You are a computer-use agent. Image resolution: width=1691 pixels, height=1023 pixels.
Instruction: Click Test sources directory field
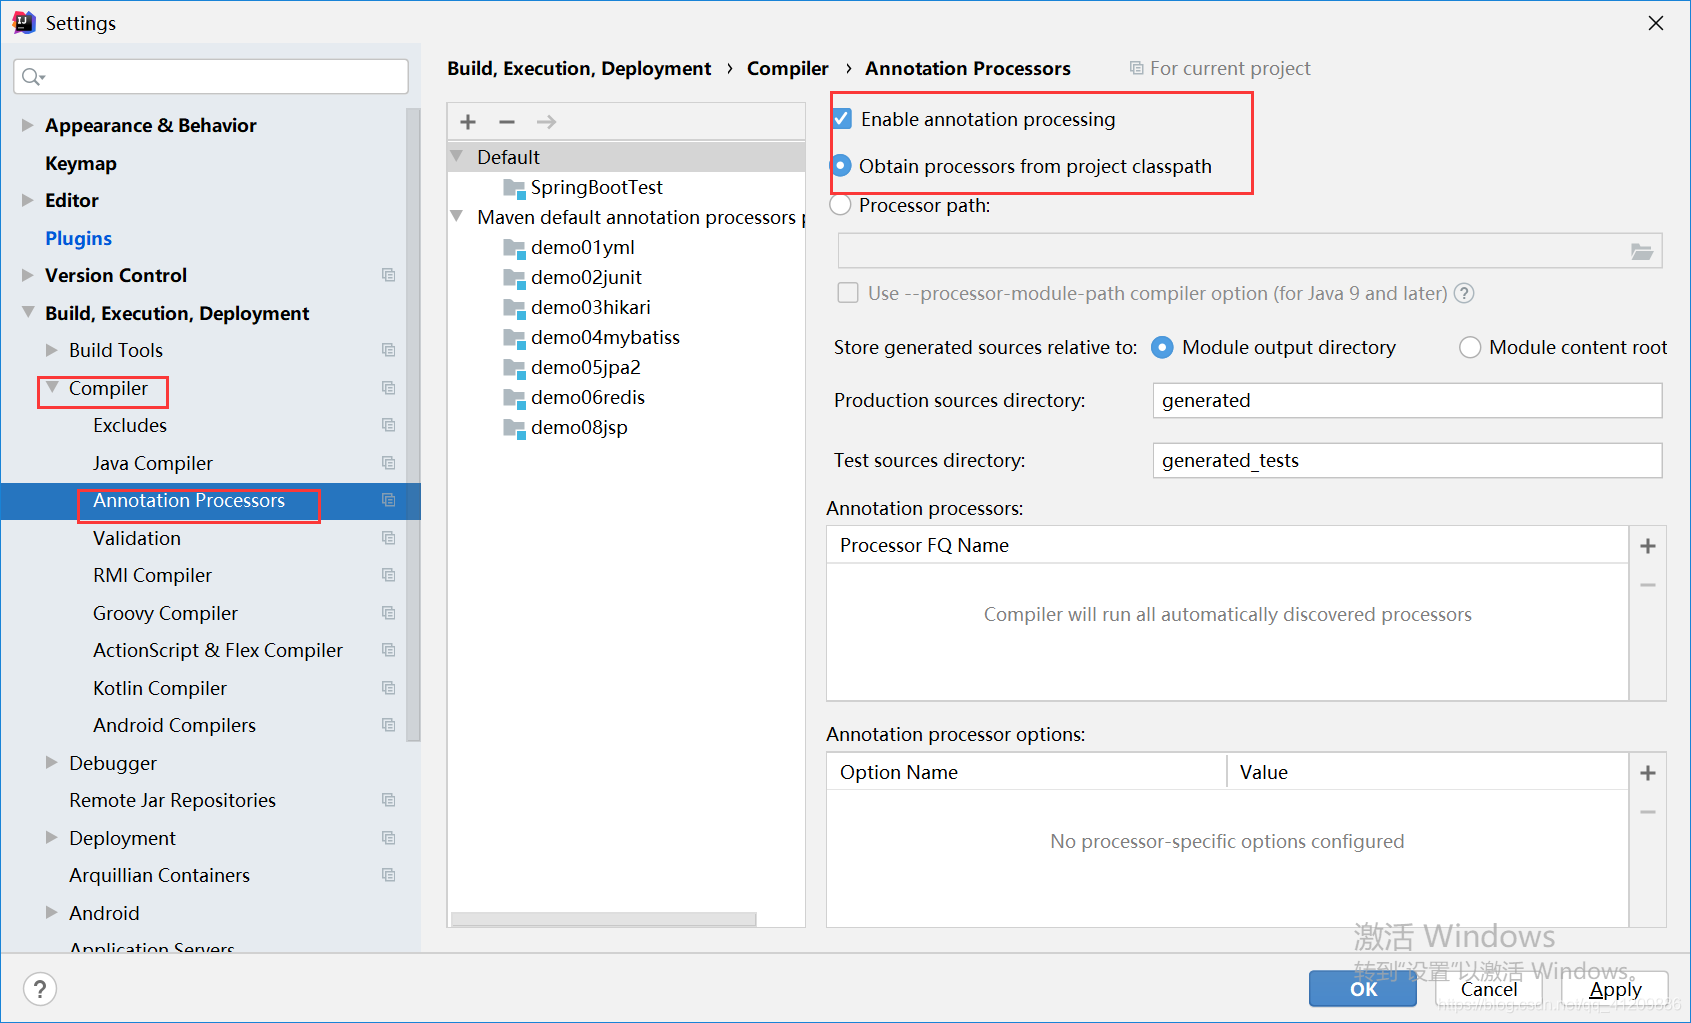point(1407,460)
